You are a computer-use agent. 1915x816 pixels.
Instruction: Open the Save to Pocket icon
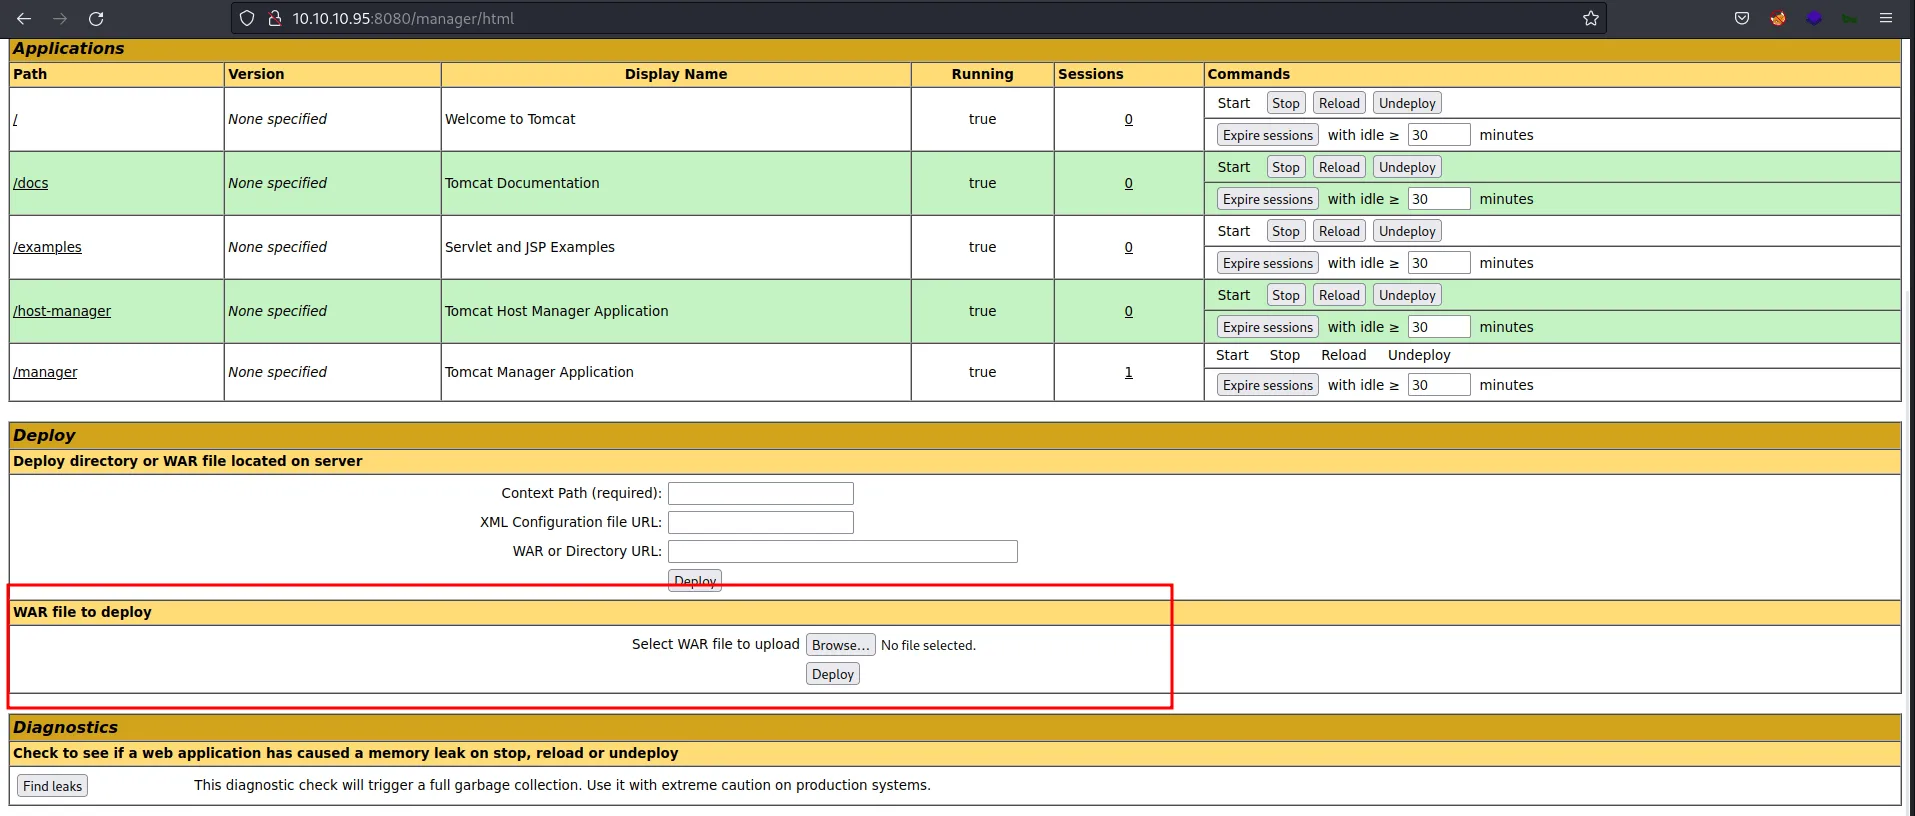coord(1742,18)
